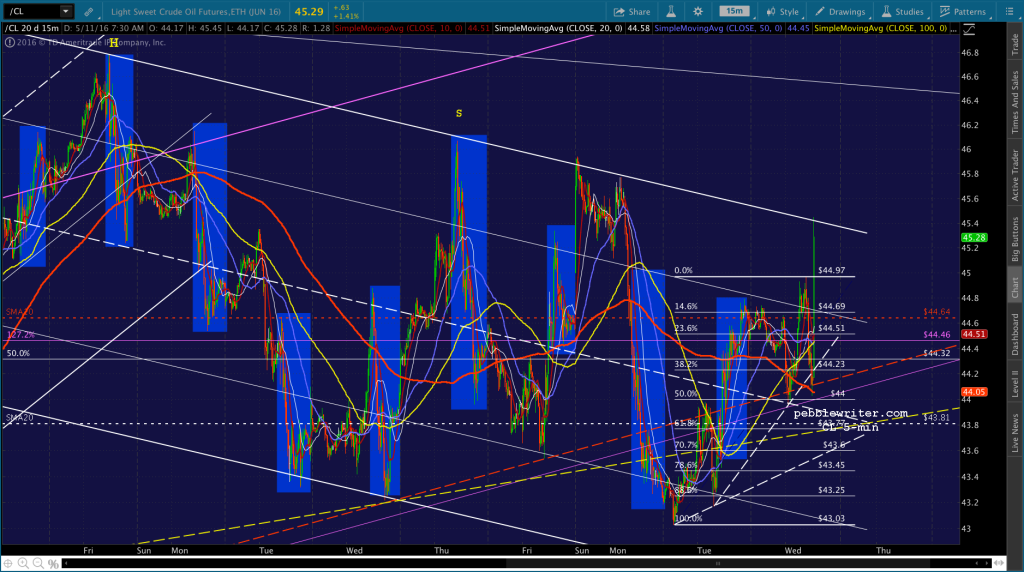1024x572 pixels.
Task: Click the $43.81 dotted level label
Action: tap(936, 418)
